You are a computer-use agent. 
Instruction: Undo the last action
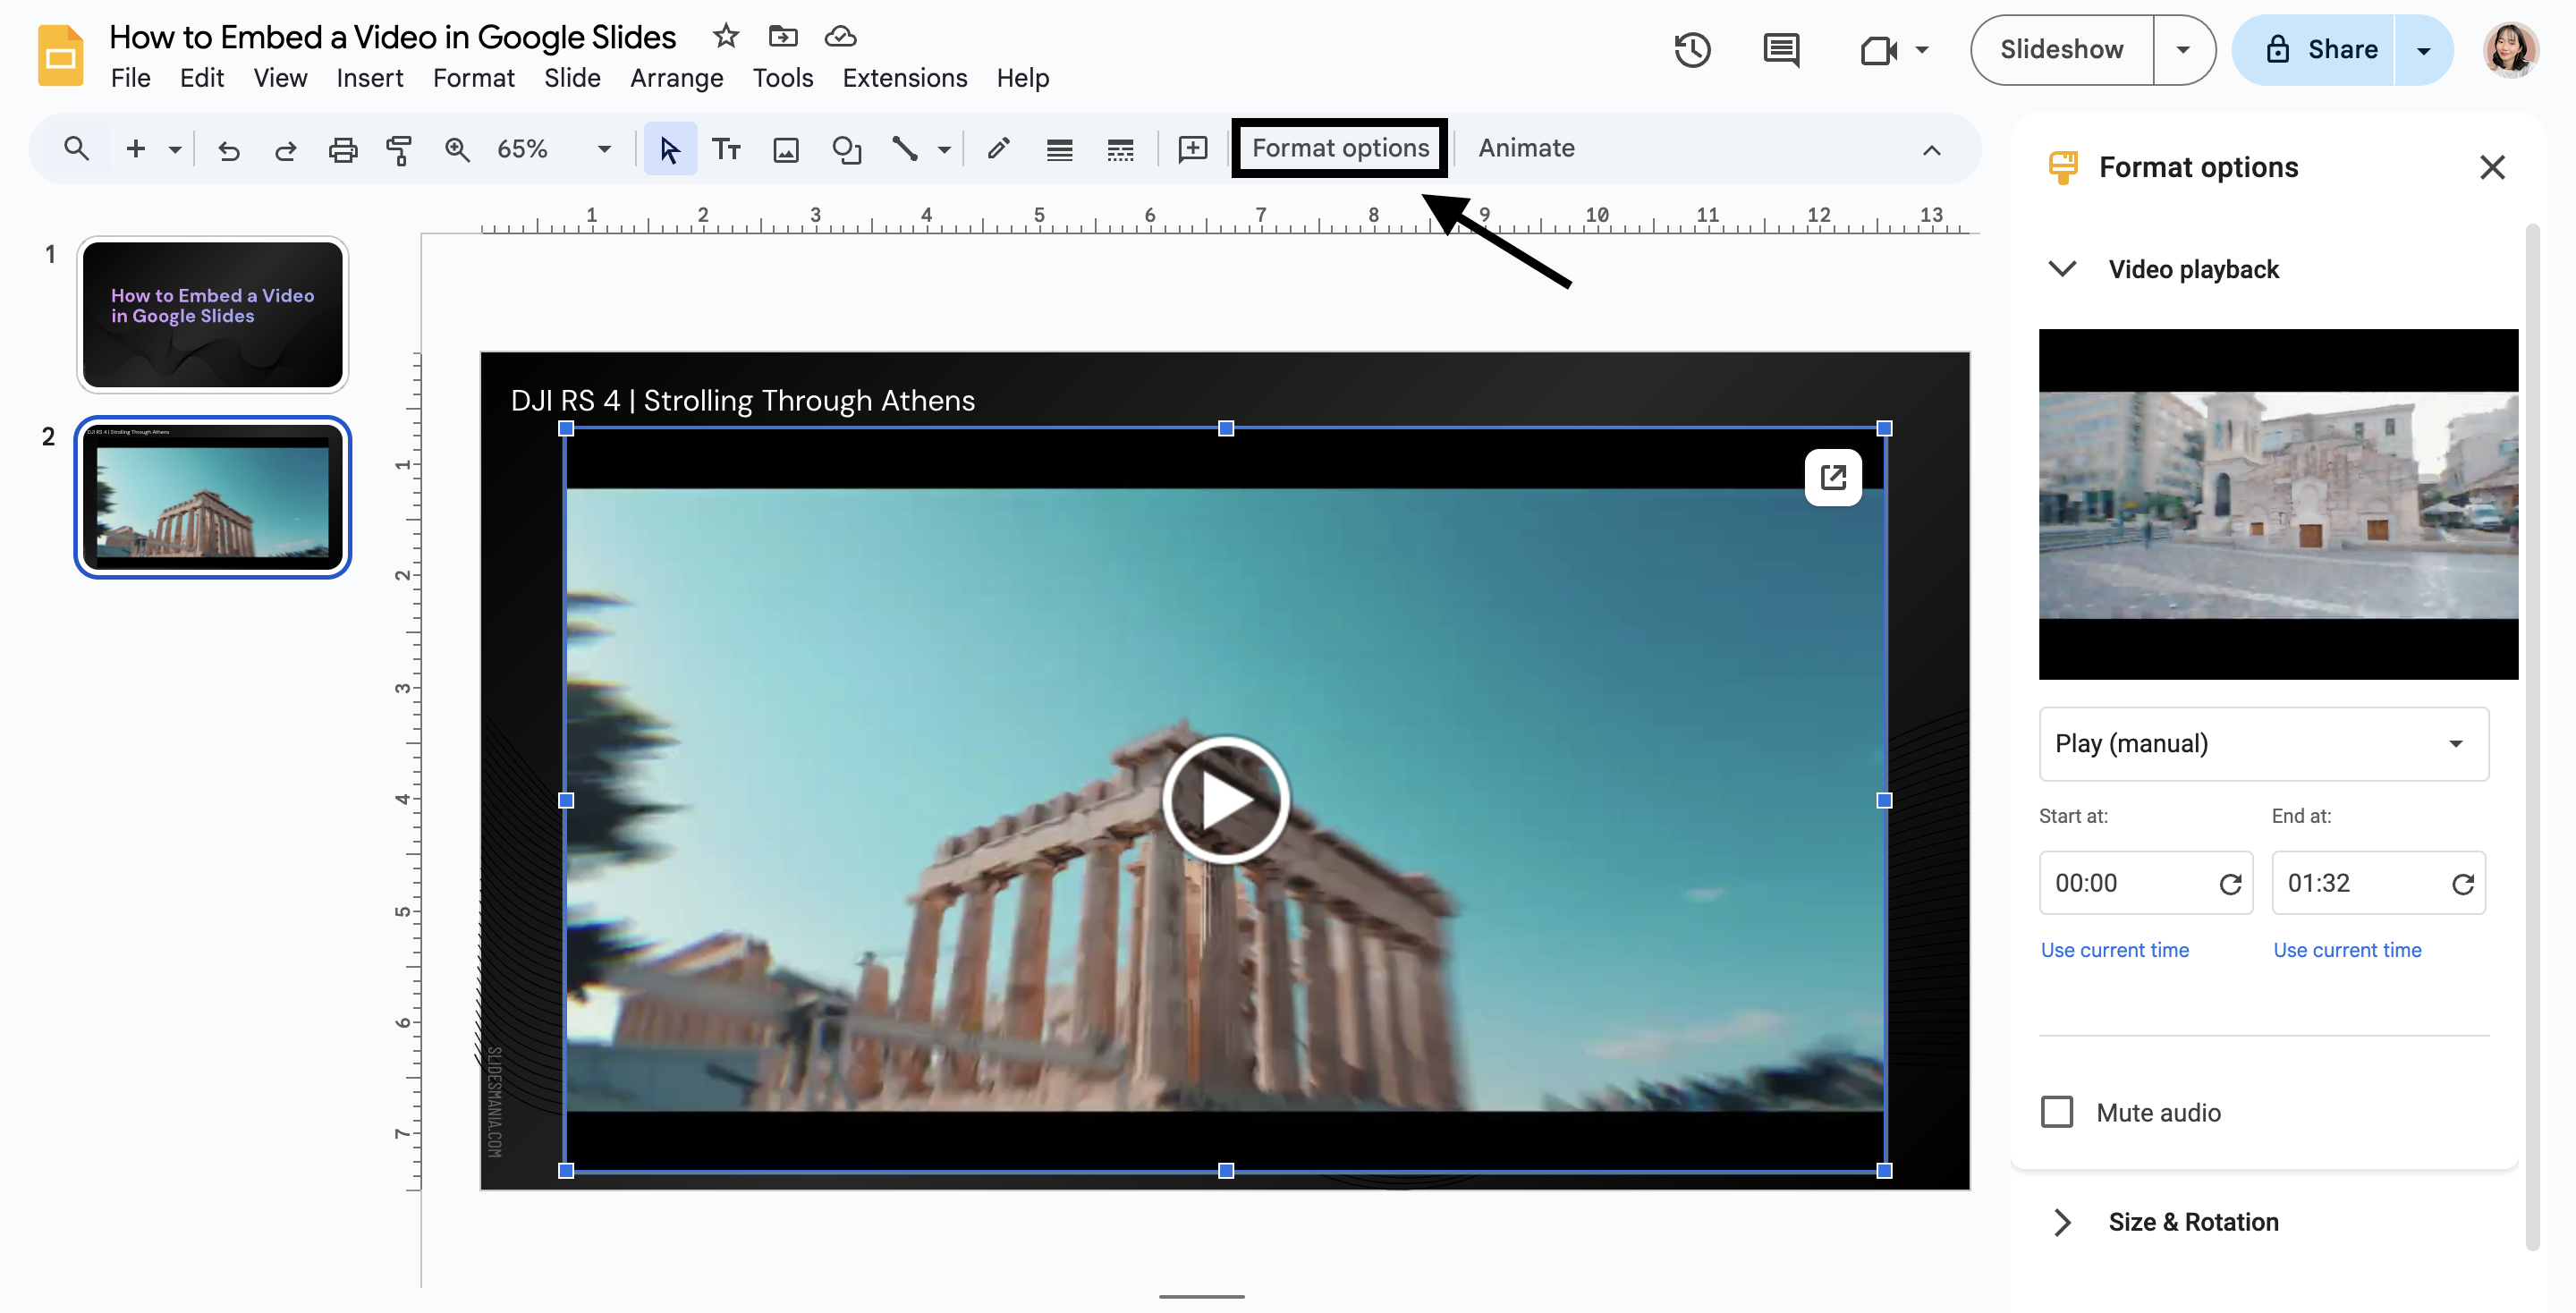[x=229, y=150]
